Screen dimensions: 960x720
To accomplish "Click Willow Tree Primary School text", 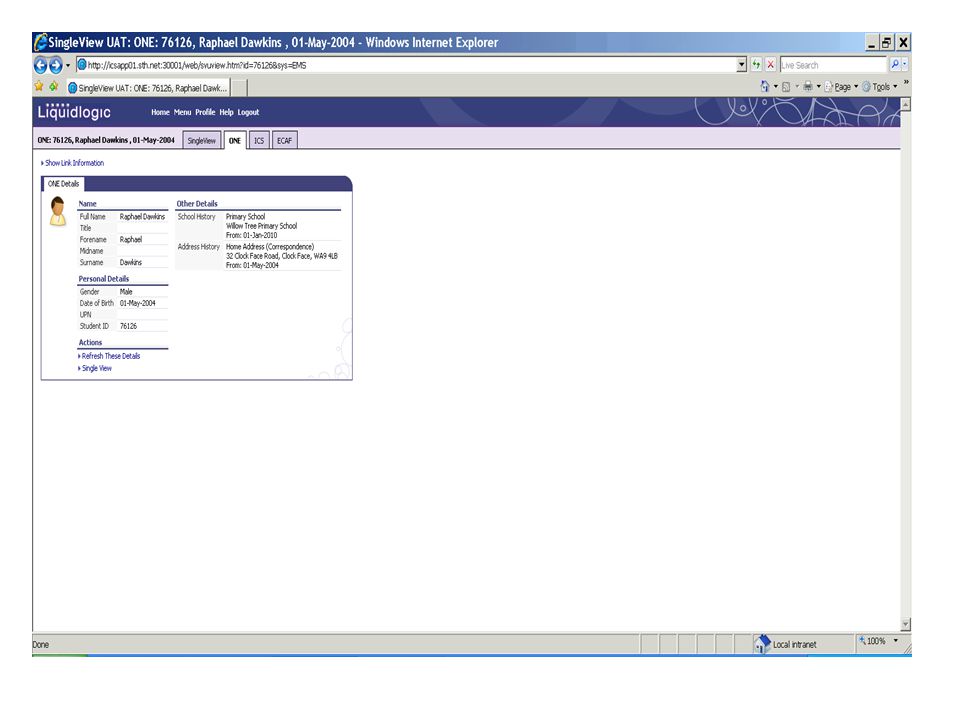I will [x=261, y=226].
